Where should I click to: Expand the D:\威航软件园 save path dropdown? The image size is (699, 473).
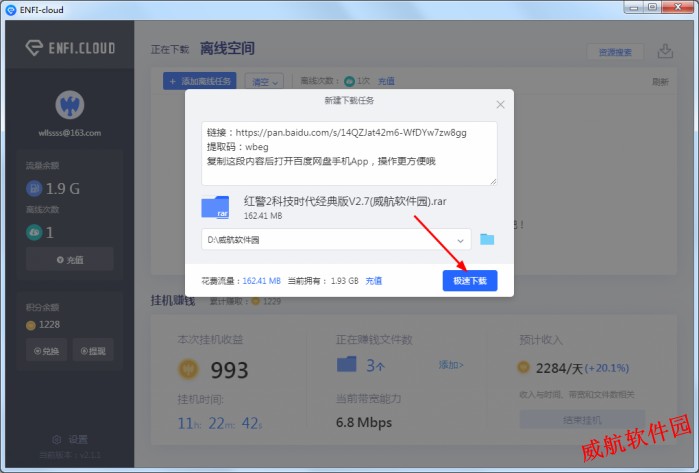pos(460,240)
